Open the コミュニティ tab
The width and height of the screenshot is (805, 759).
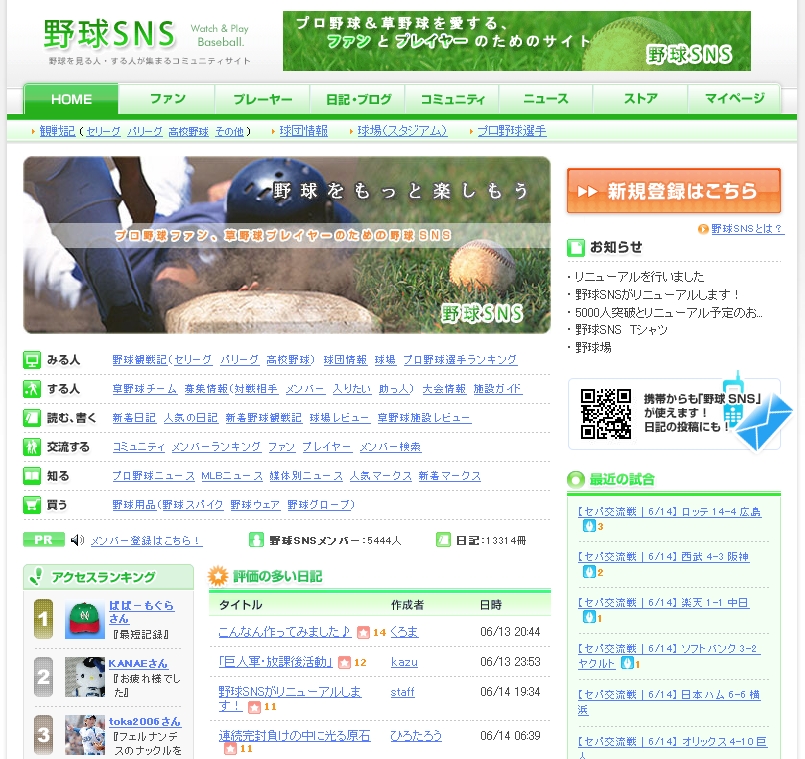coord(452,99)
